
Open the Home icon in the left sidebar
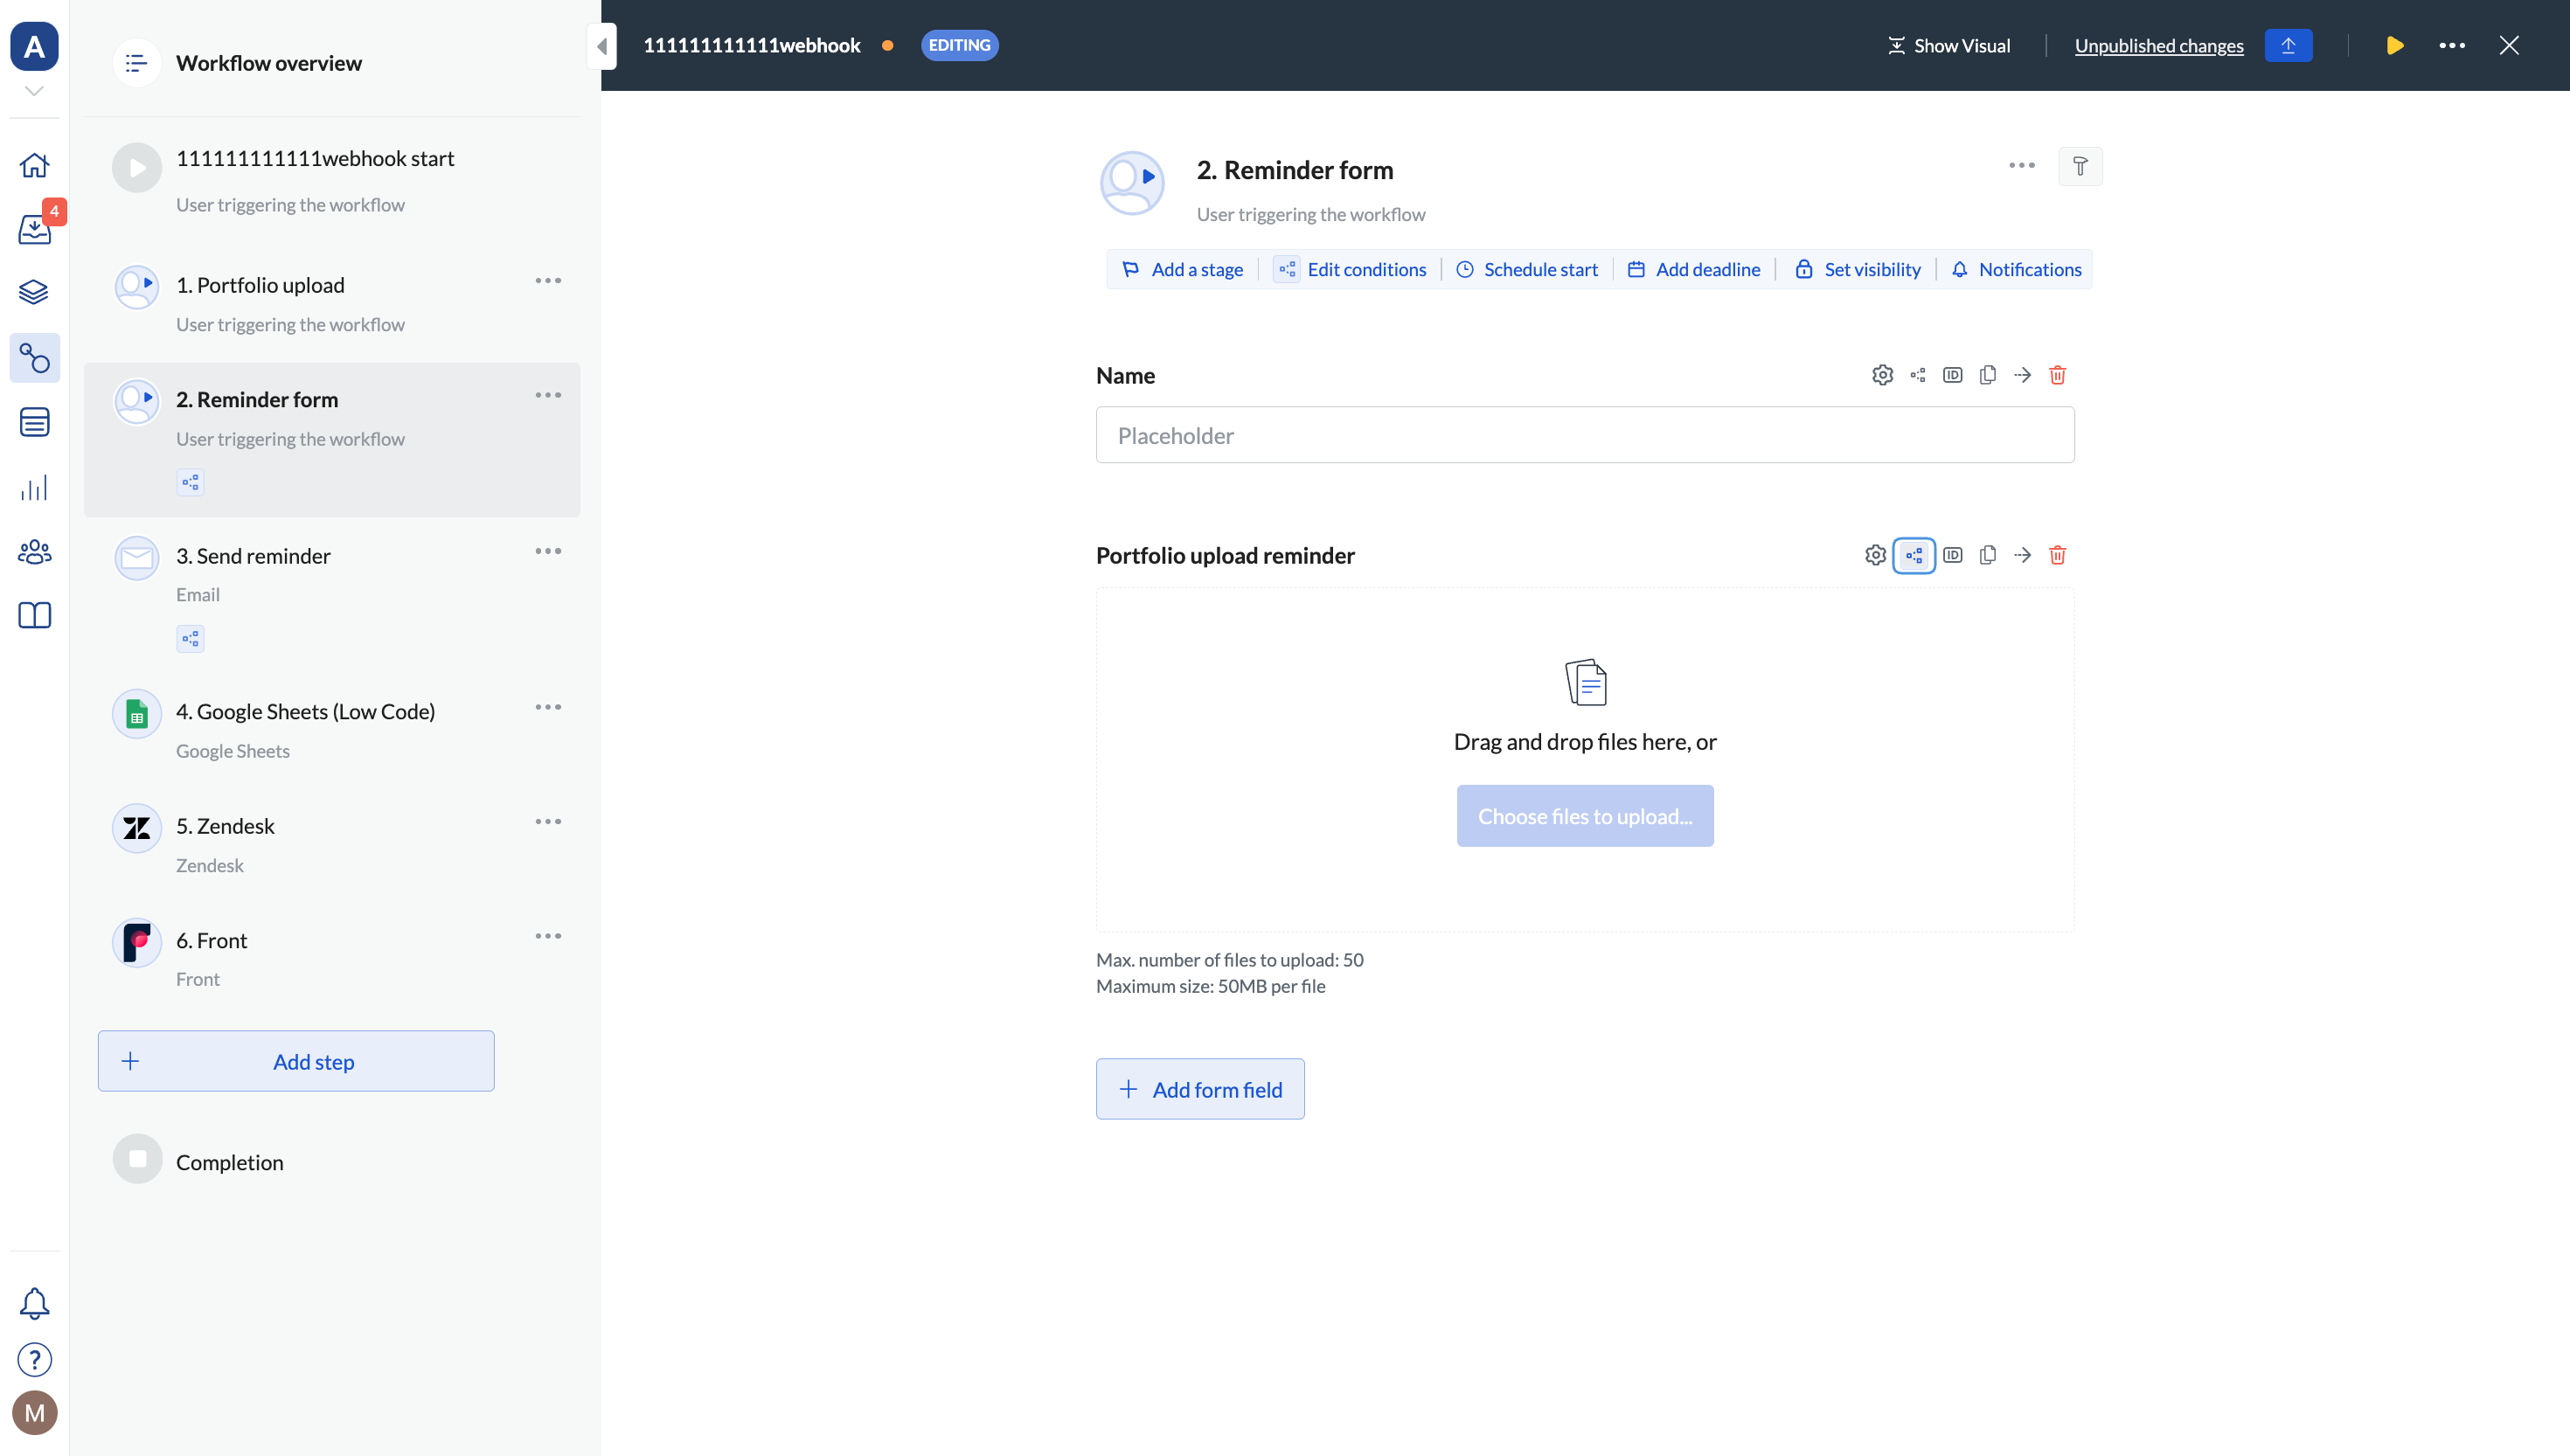pos(34,164)
